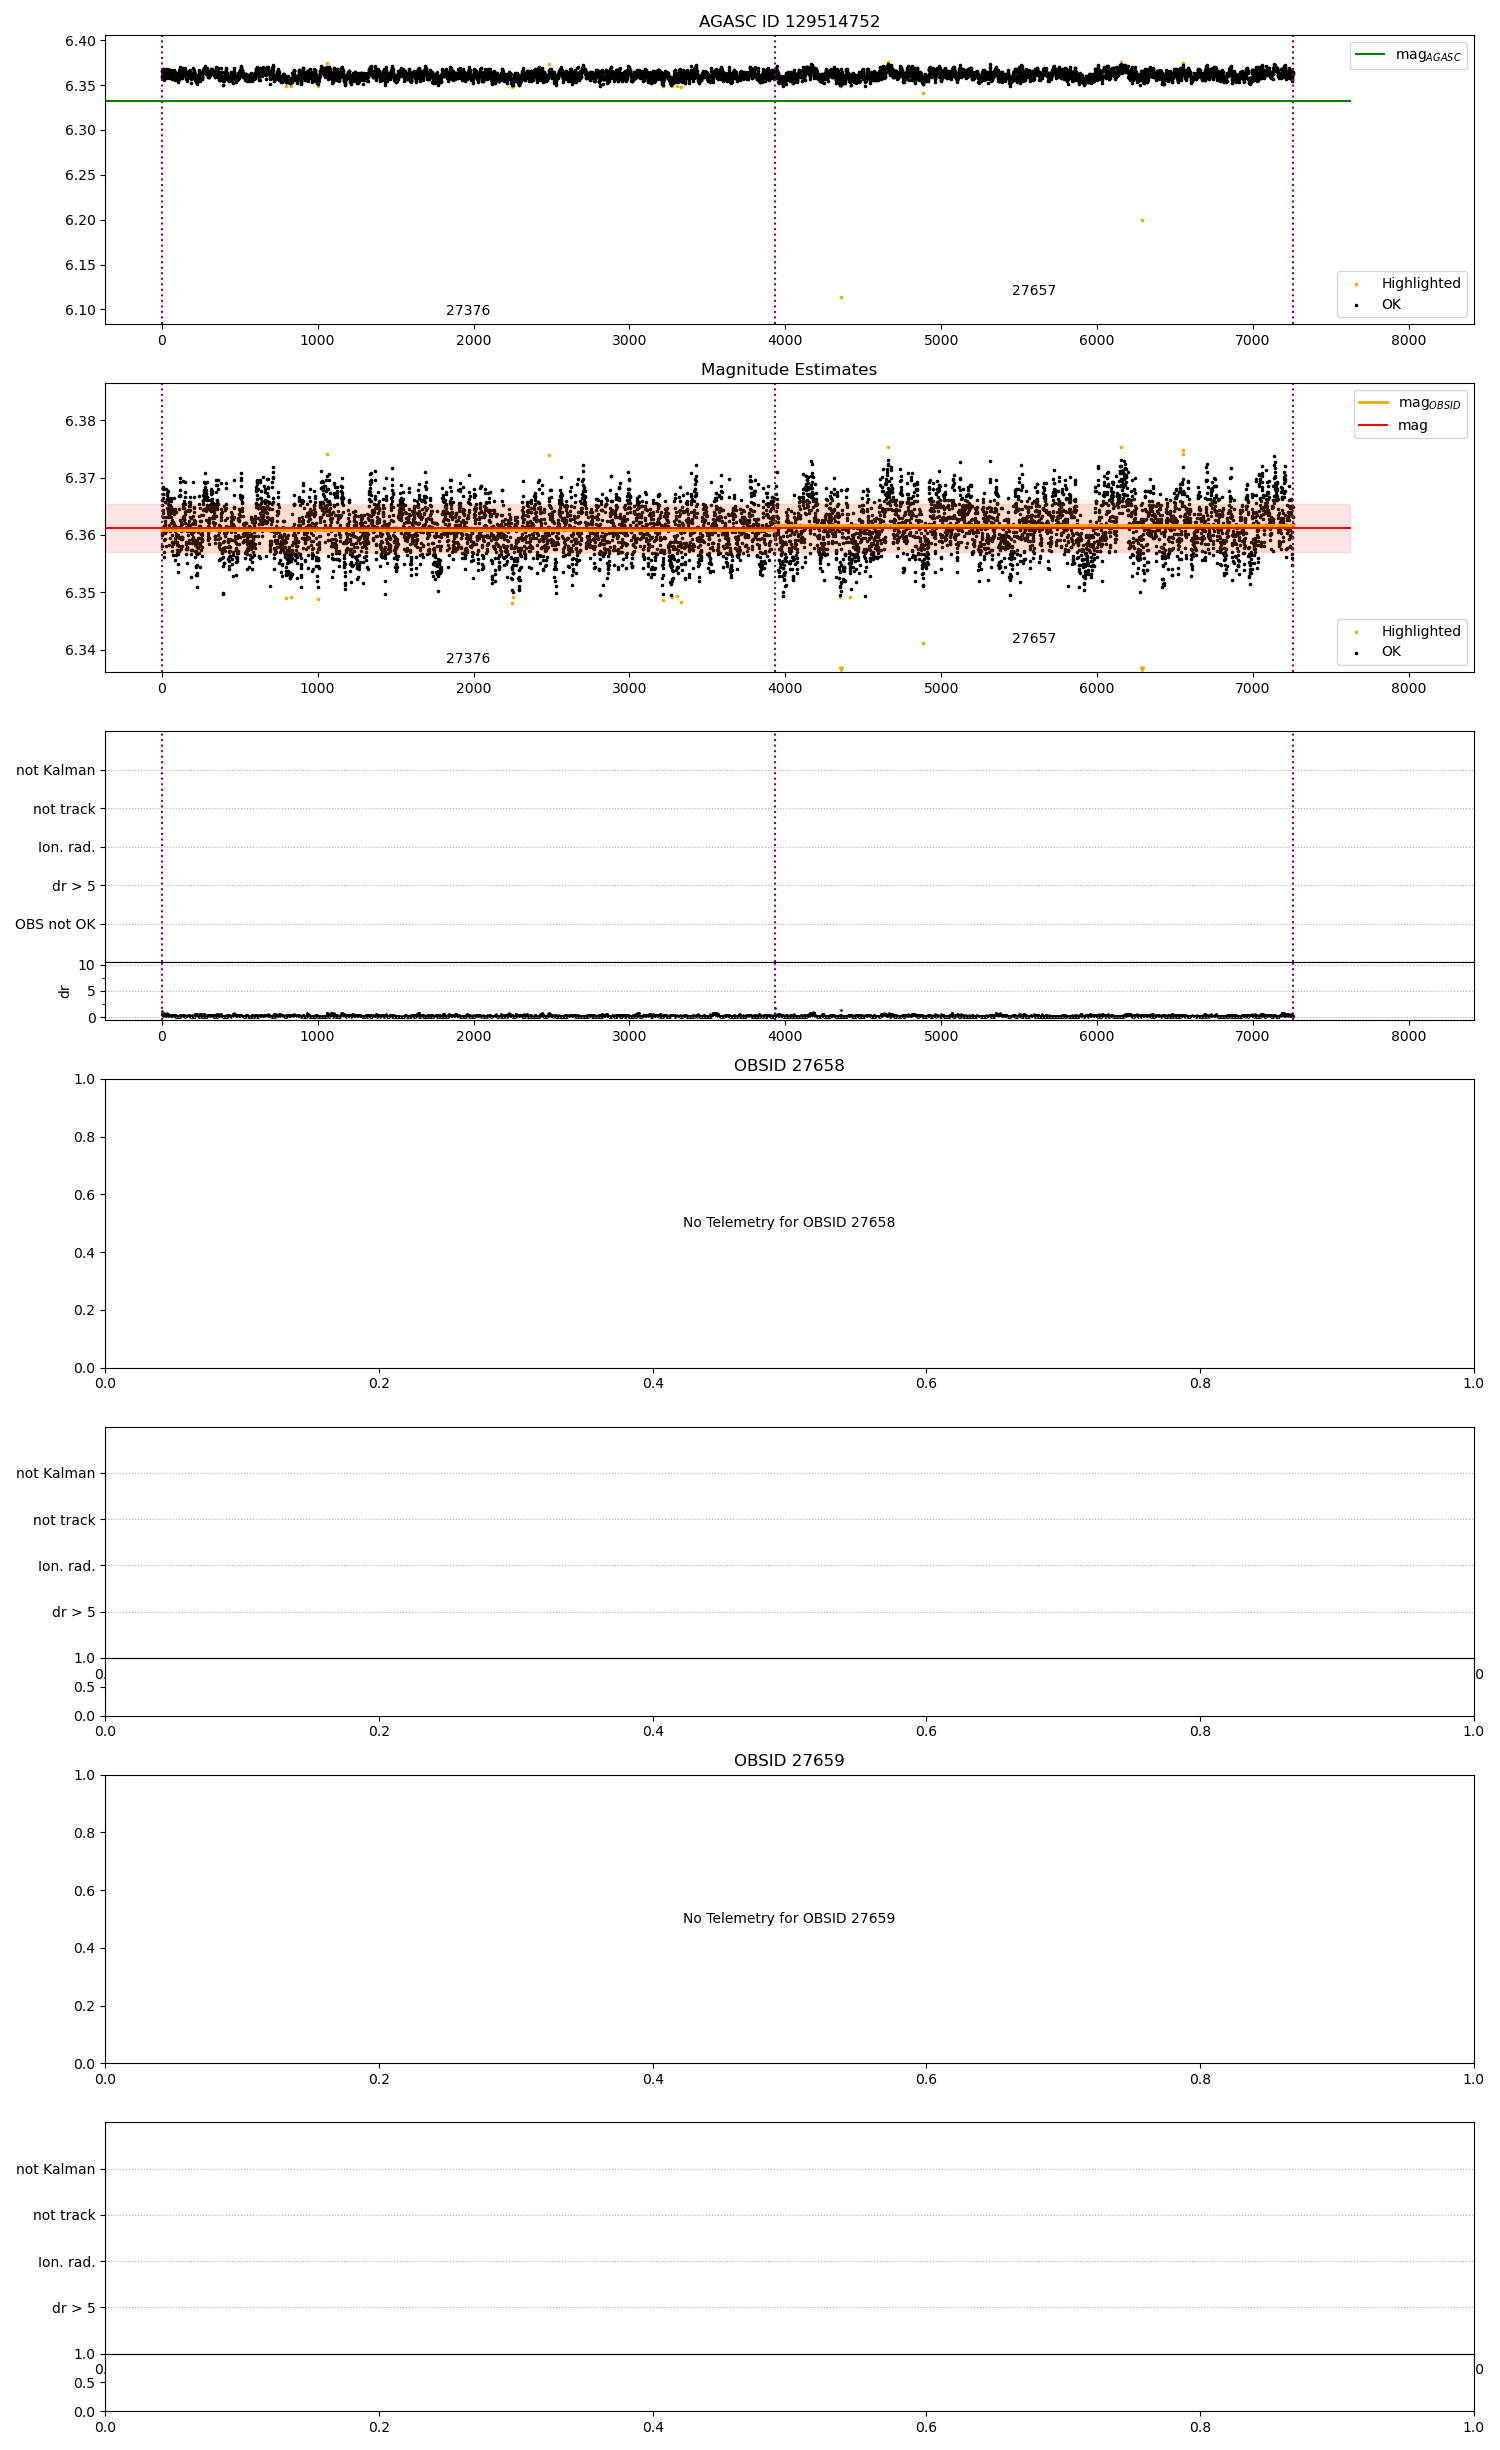Click the "27657" label in the top plot

click(x=1034, y=291)
